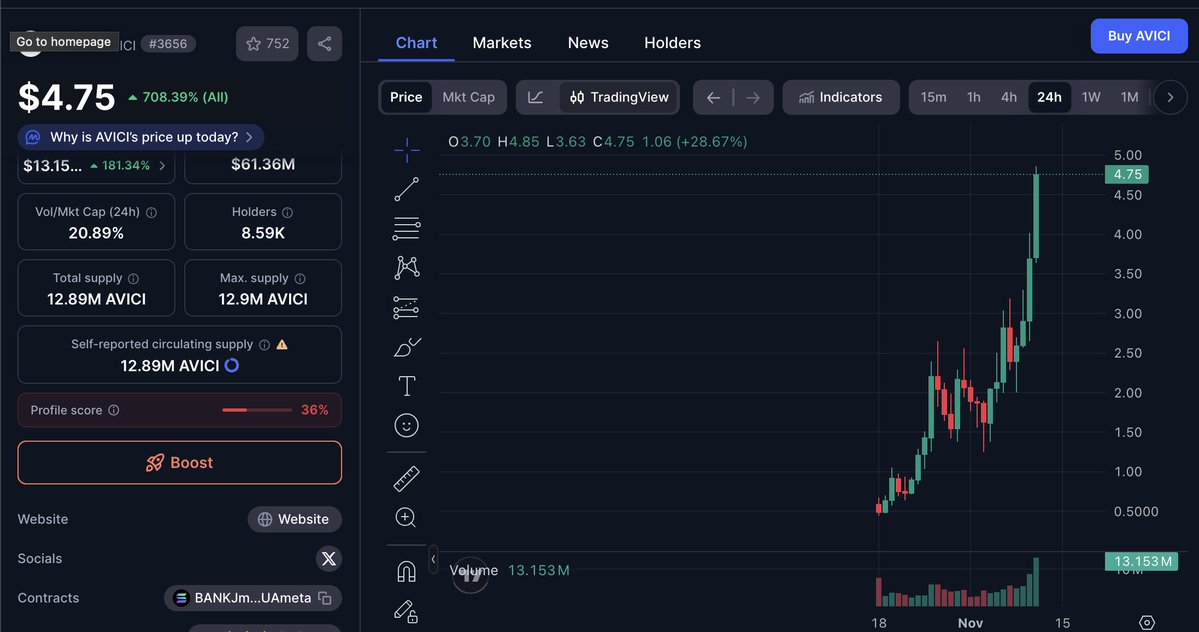Screen dimensions: 1199x632
Task: Select the crosshair cursor tool
Action: tap(406, 150)
